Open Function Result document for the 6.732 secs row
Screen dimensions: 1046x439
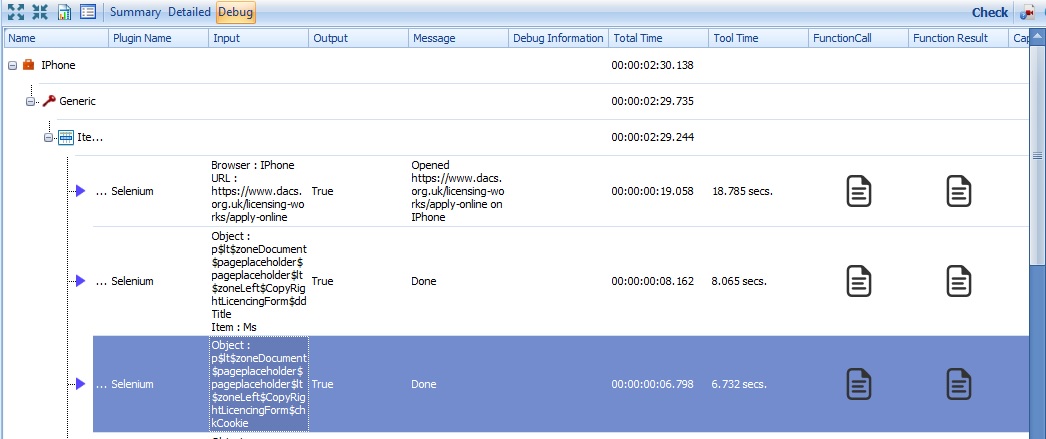click(x=959, y=384)
